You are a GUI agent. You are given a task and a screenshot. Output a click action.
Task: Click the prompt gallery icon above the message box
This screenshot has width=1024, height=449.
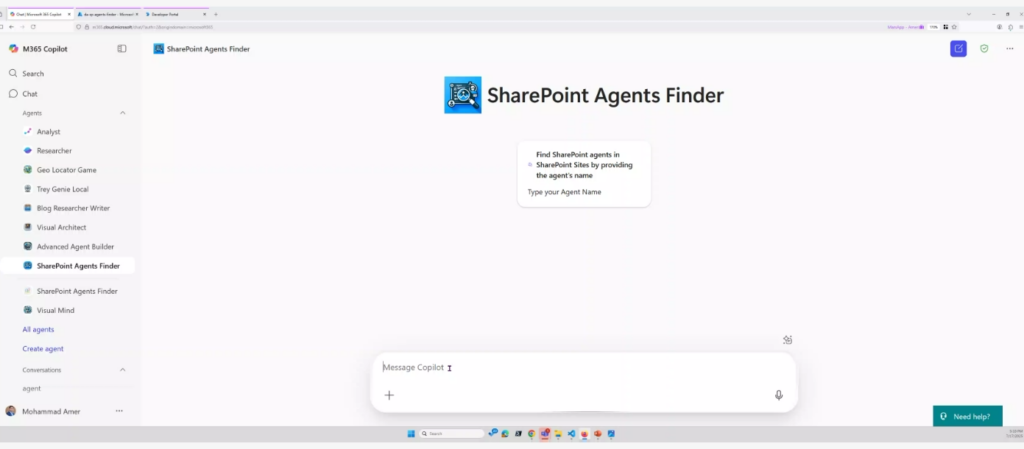(788, 339)
